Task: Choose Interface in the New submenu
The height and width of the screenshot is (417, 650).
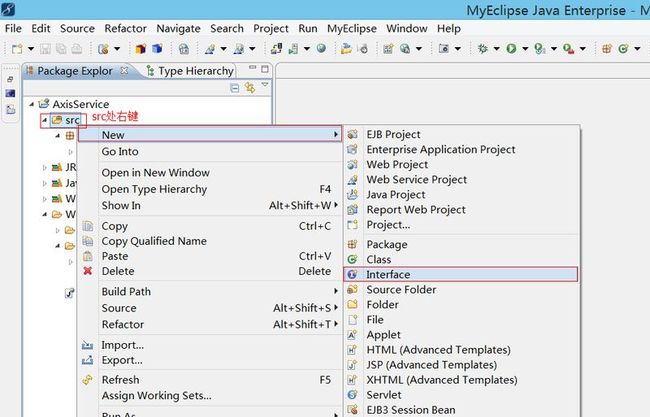Action: pos(461,274)
